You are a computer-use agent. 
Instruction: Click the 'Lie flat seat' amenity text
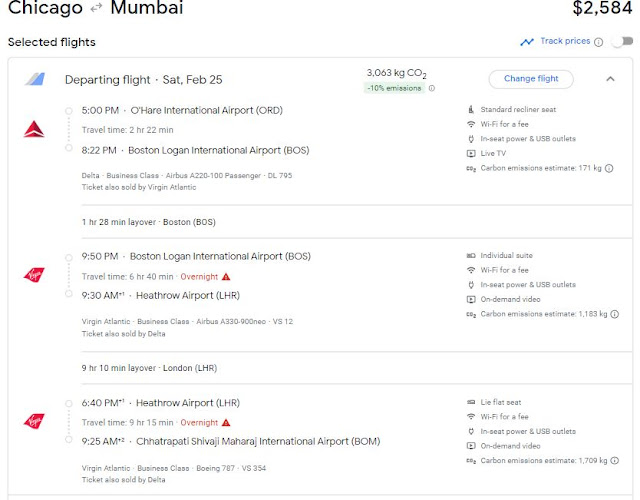coord(501,402)
